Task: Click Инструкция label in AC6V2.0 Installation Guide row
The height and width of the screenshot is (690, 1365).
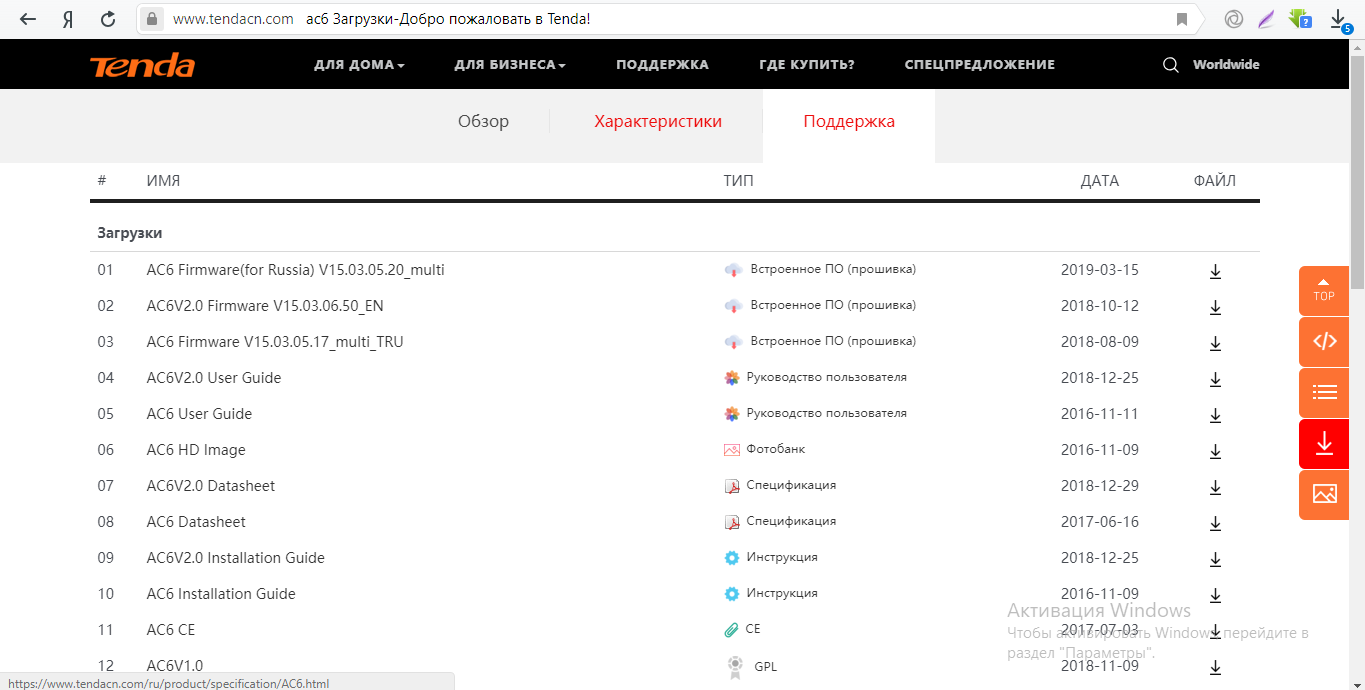Action: (782, 557)
